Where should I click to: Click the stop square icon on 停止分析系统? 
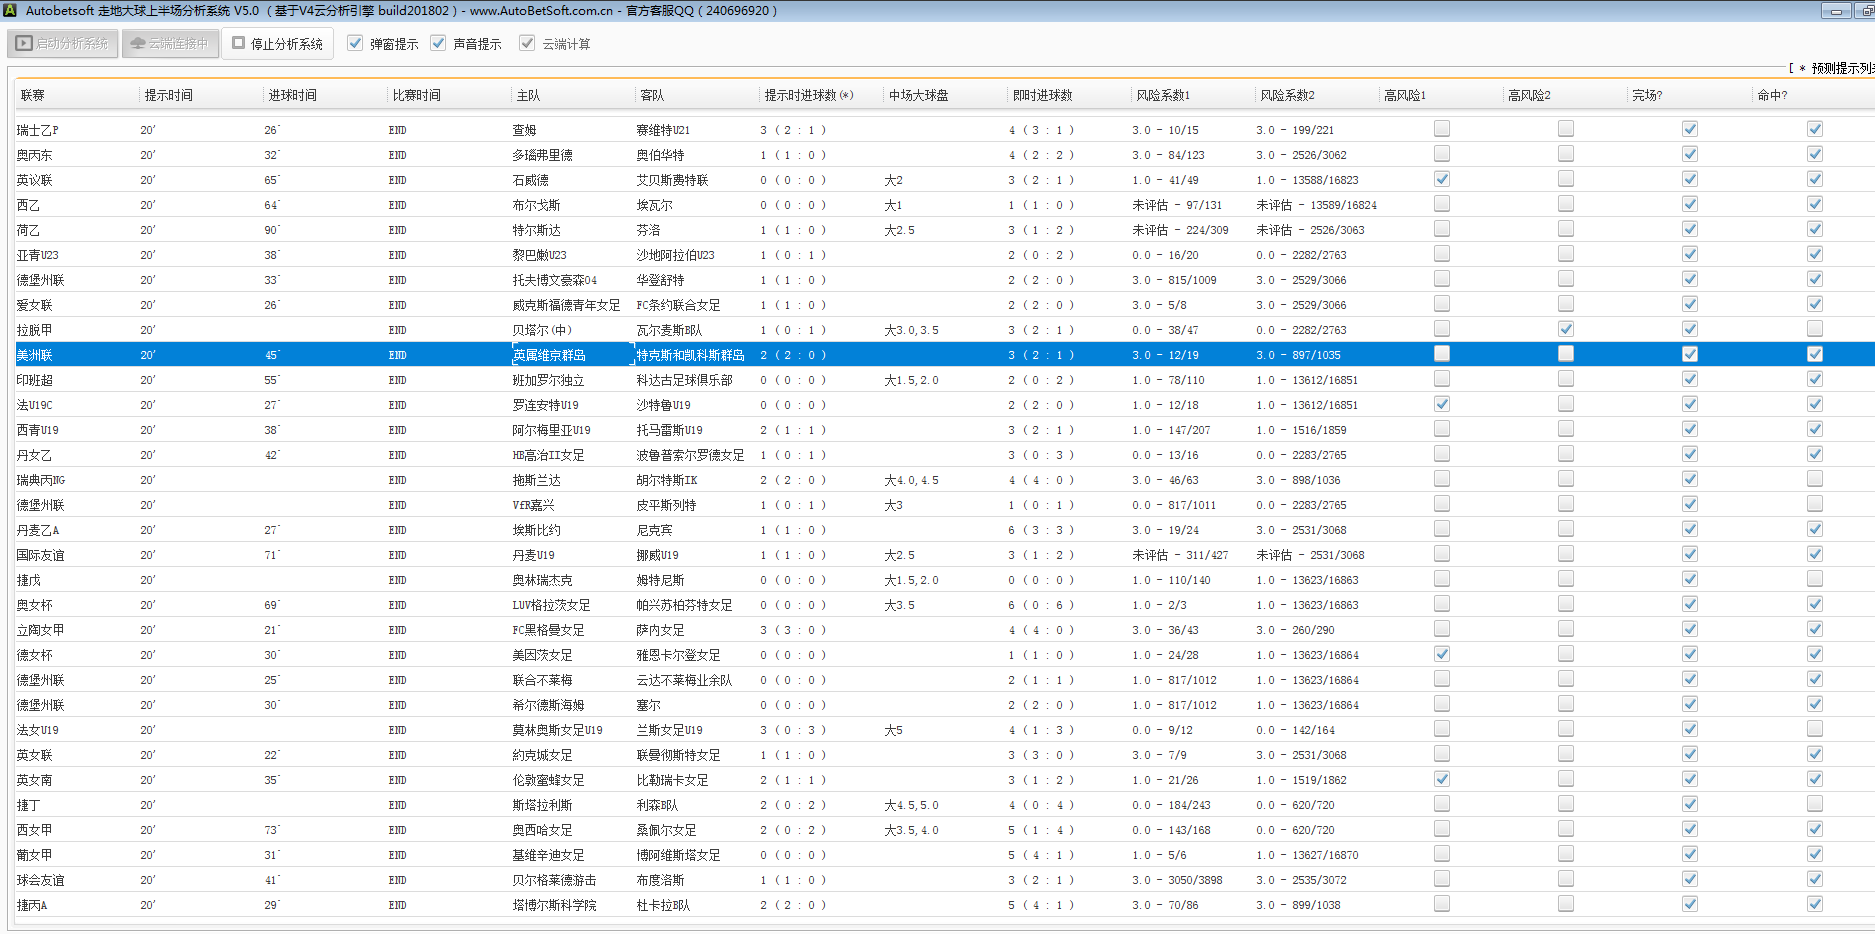pyautogui.click(x=239, y=44)
